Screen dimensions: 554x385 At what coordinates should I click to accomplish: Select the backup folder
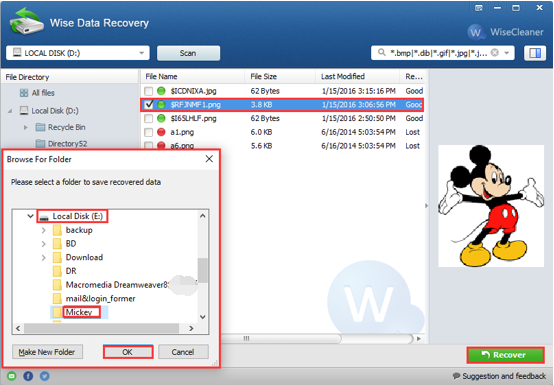(79, 230)
